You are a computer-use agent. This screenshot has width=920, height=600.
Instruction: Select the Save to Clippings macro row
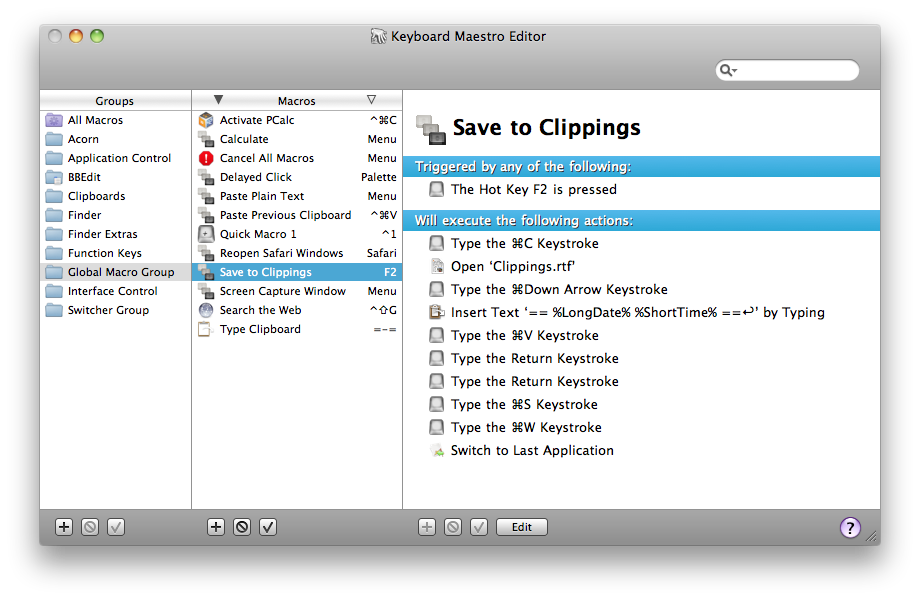click(297, 272)
